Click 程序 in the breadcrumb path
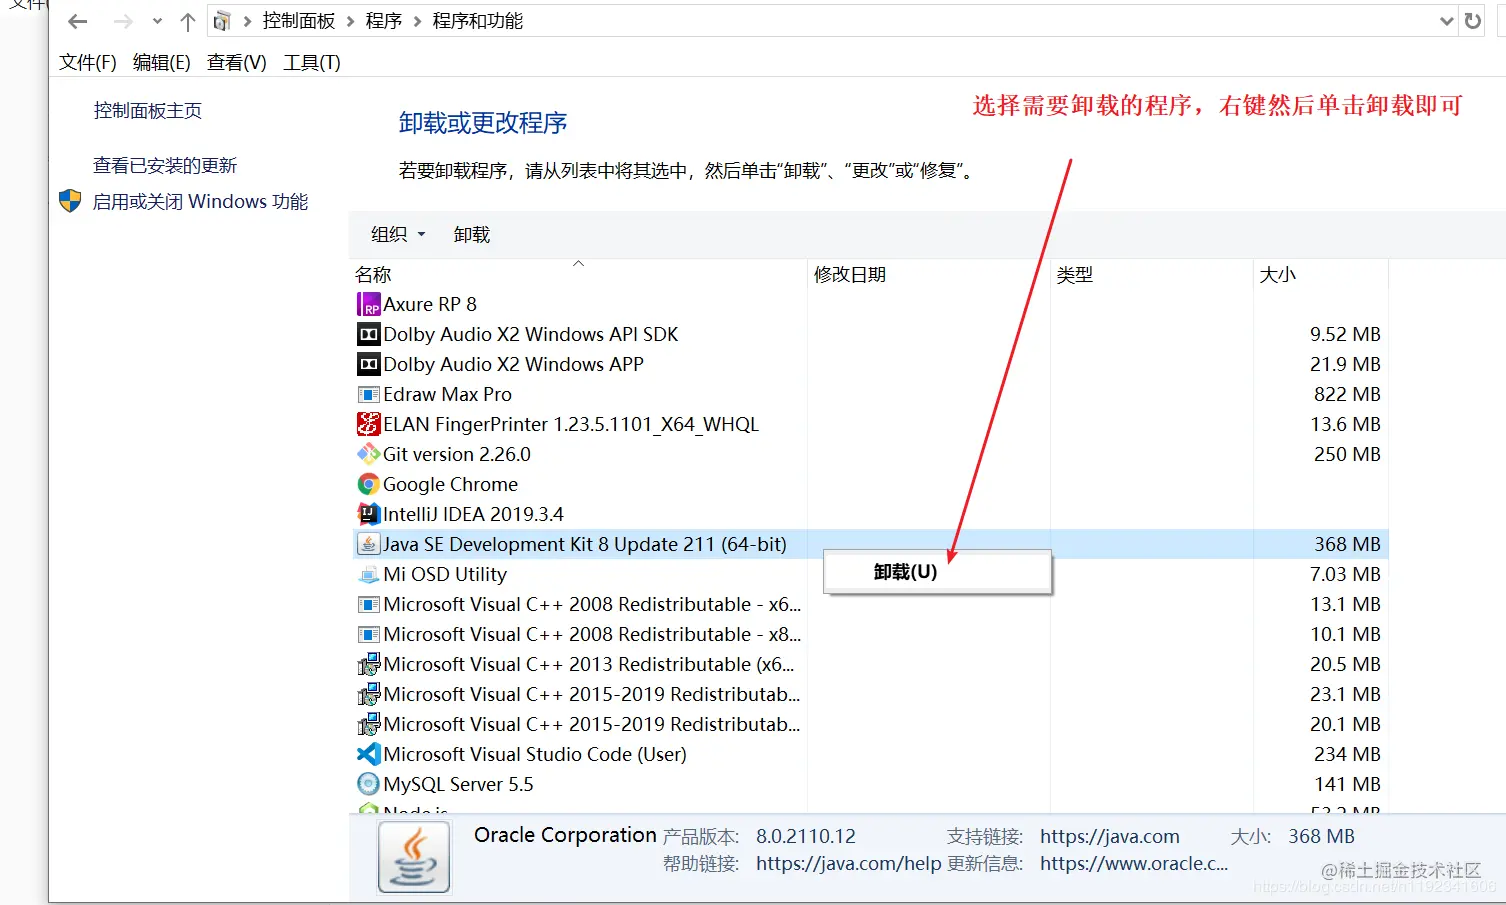 (x=384, y=21)
